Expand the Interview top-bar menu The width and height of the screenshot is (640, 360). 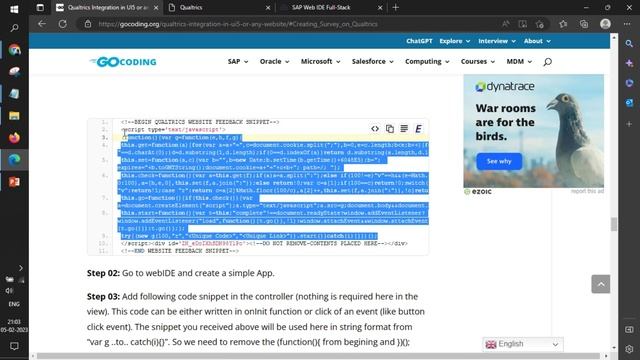[497, 41]
